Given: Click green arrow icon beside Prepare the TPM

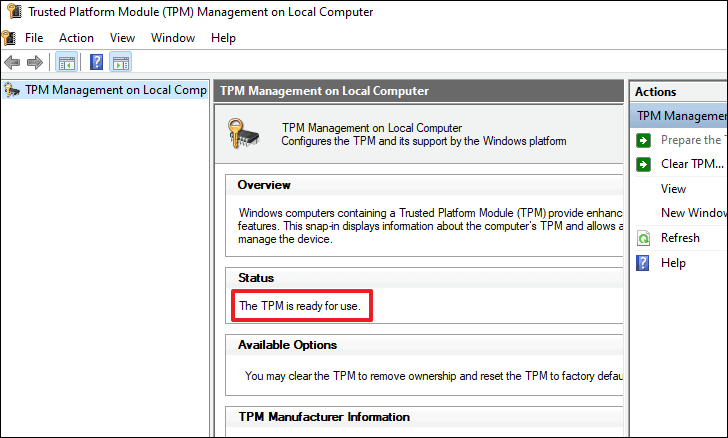Looking at the screenshot, I should click(x=644, y=140).
